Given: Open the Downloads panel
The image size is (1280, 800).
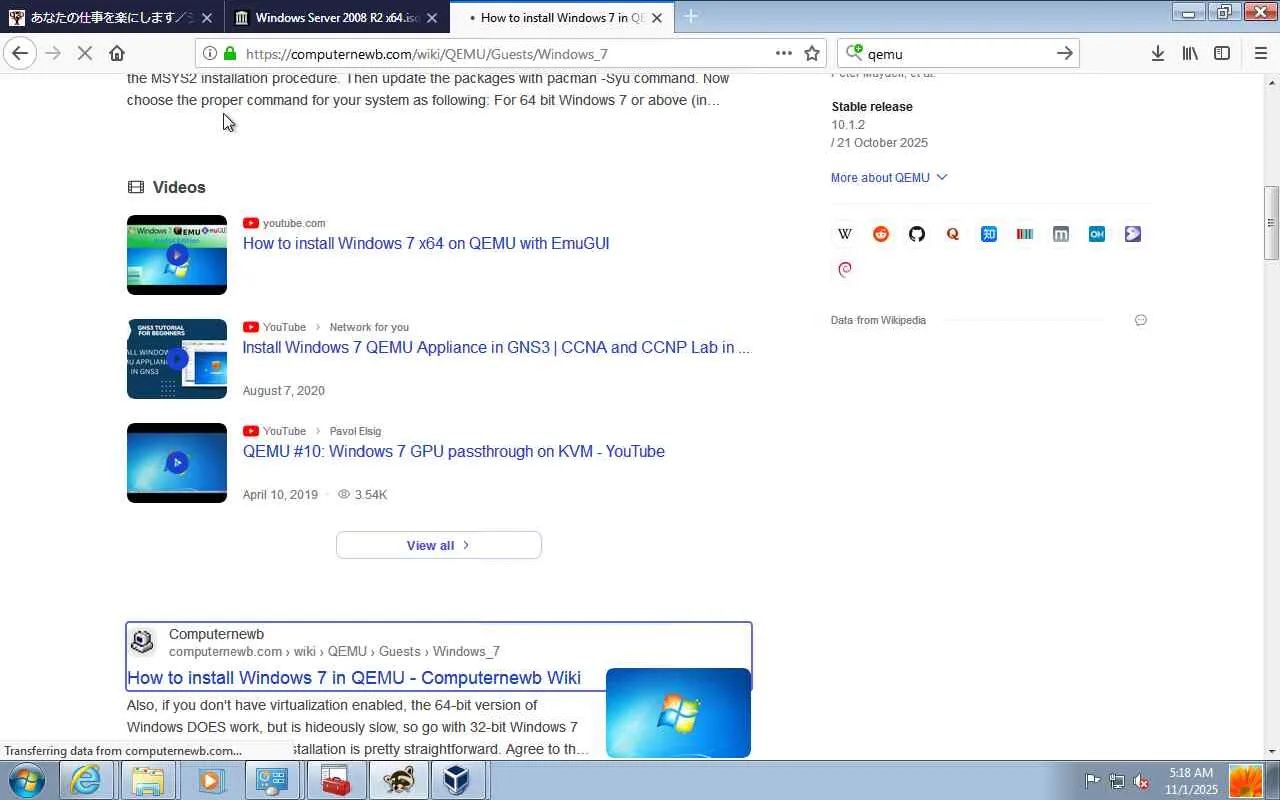Looking at the screenshot, I should 1157,53.
